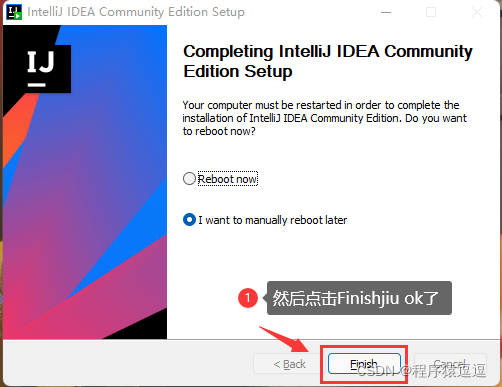Select manual reboot later radio circle
The height and width of the screenshot is (387, 502).
point(189,220)
